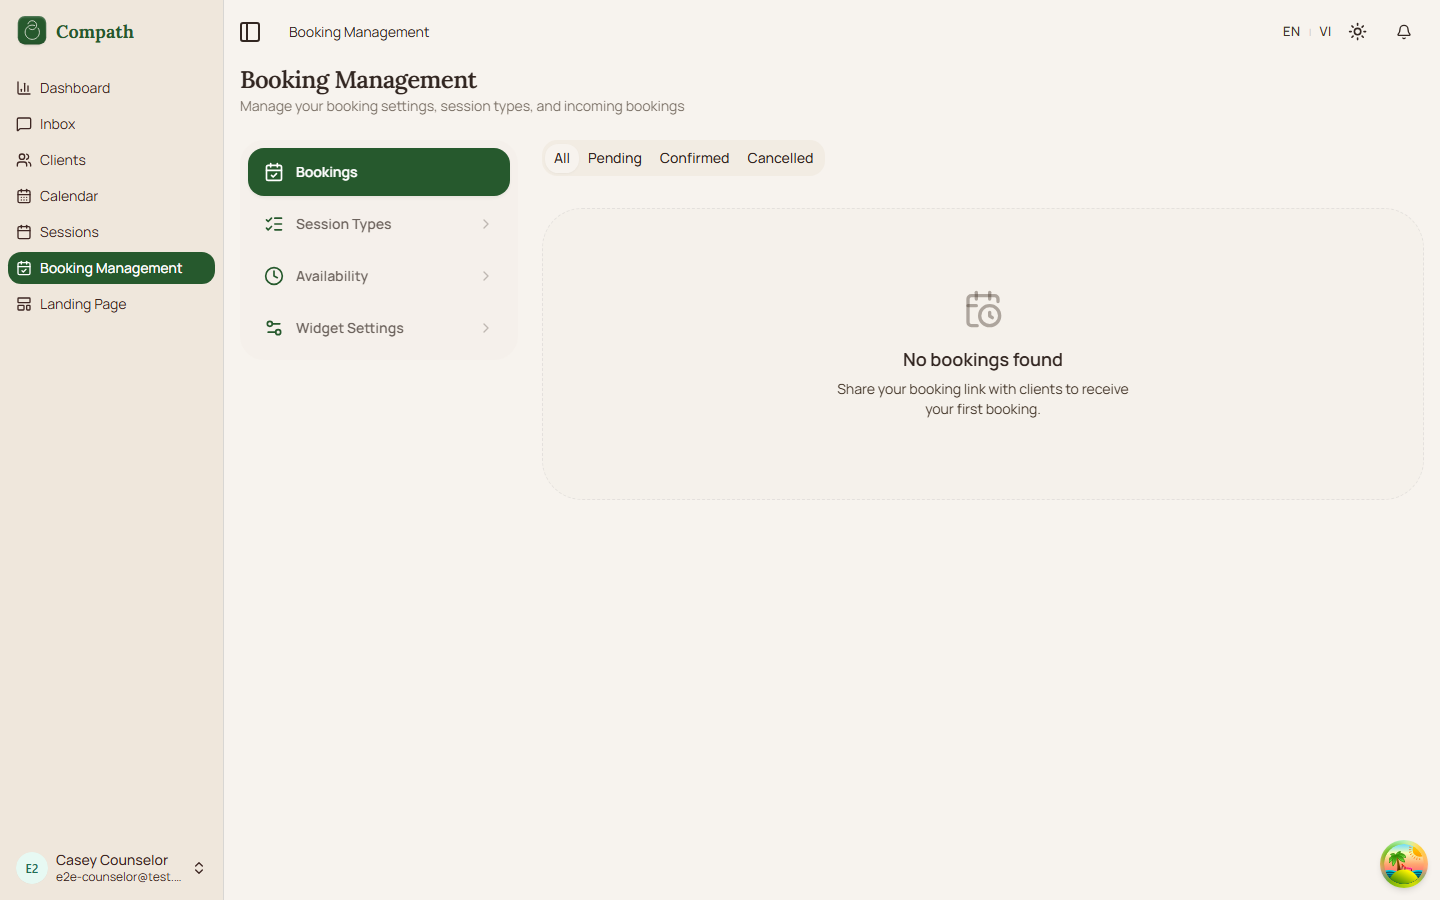Image resolution: width=1440 pixels, height=900 pixels.
Task: View the Sessions page
Action: coord(67,232)
